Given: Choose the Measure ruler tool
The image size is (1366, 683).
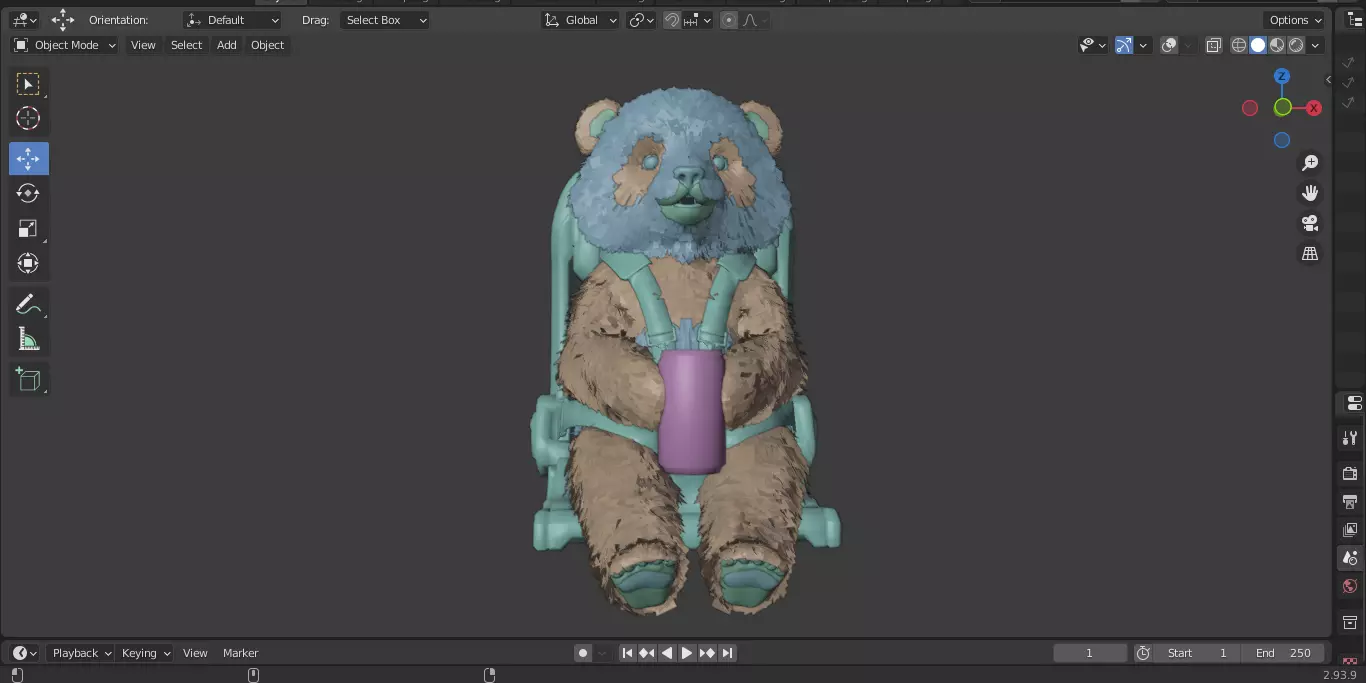Looking at the screenshot, I should point(28,339).
